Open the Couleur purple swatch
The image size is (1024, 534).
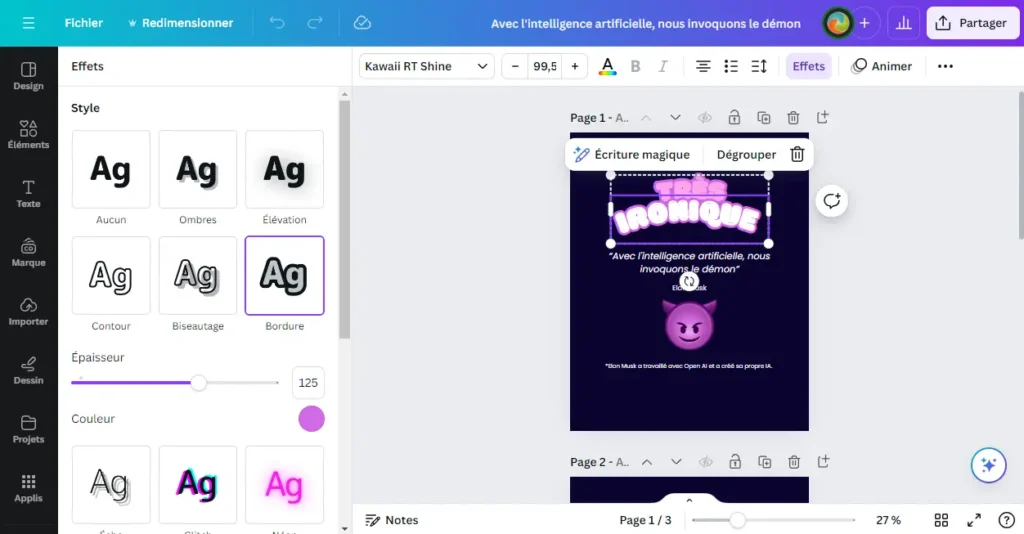312,419
